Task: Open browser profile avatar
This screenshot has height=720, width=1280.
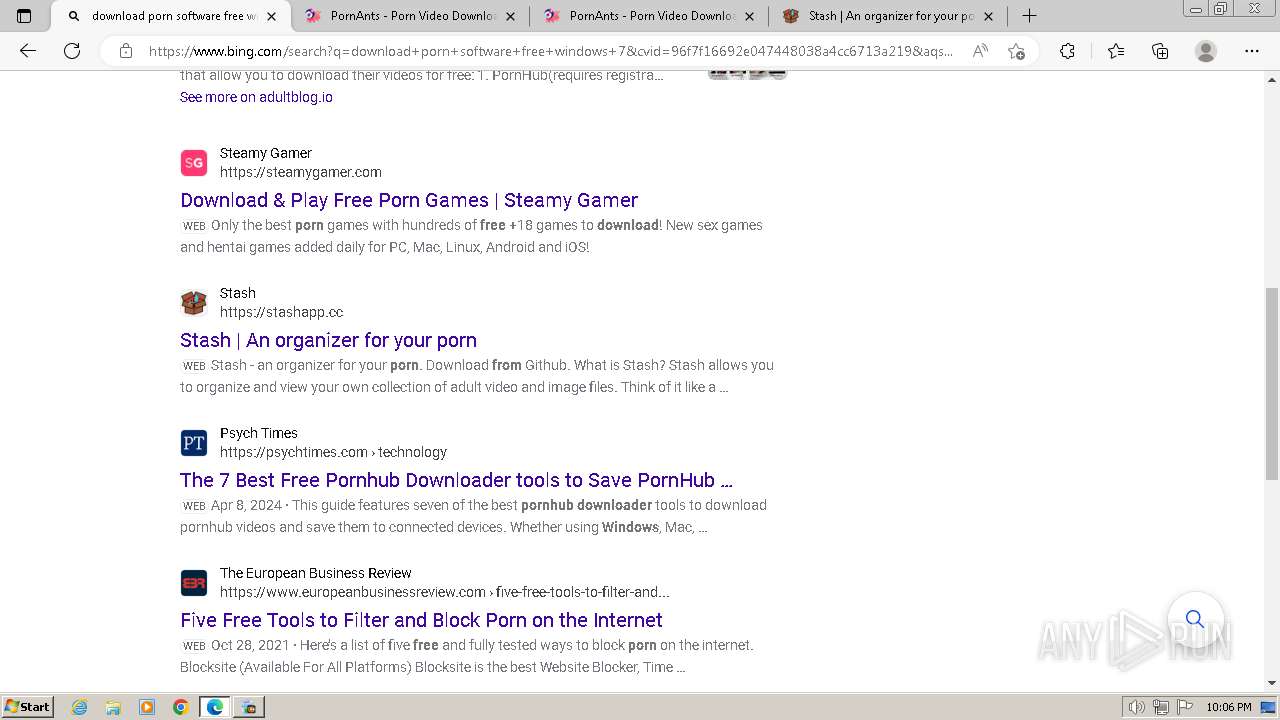Action: tap(1206, 51)
